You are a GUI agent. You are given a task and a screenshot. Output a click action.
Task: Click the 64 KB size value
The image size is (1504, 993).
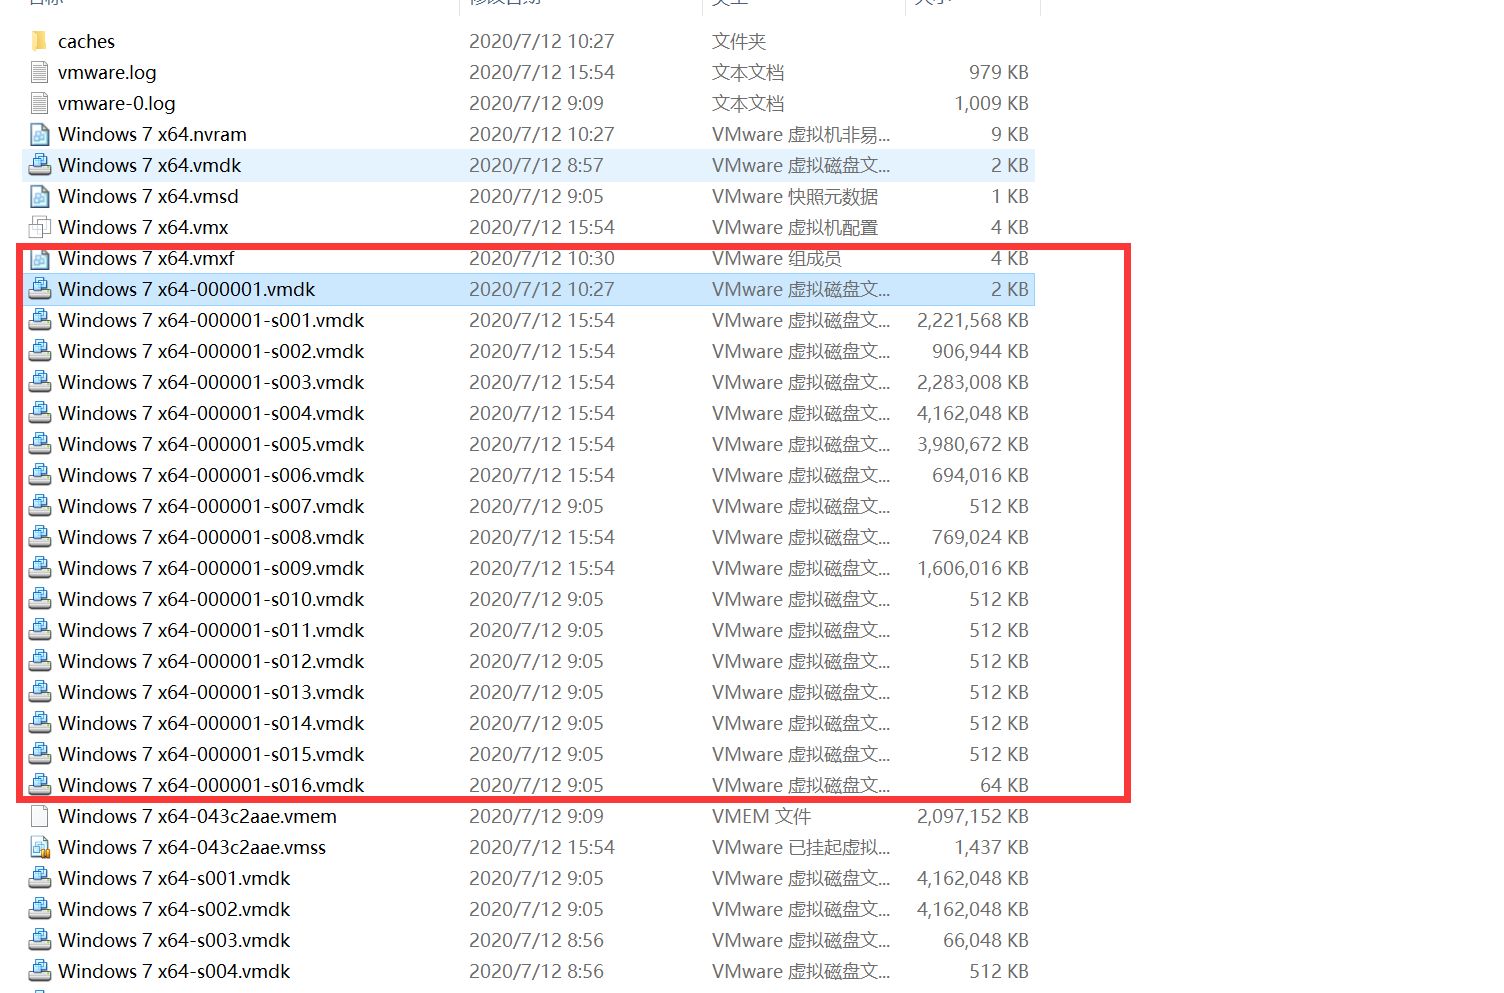pyautogui.click(x=1004, y=785)
